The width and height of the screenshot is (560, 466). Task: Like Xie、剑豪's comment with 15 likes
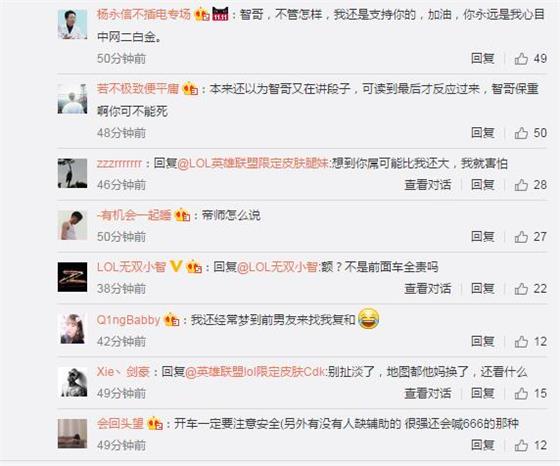point(521,394)
